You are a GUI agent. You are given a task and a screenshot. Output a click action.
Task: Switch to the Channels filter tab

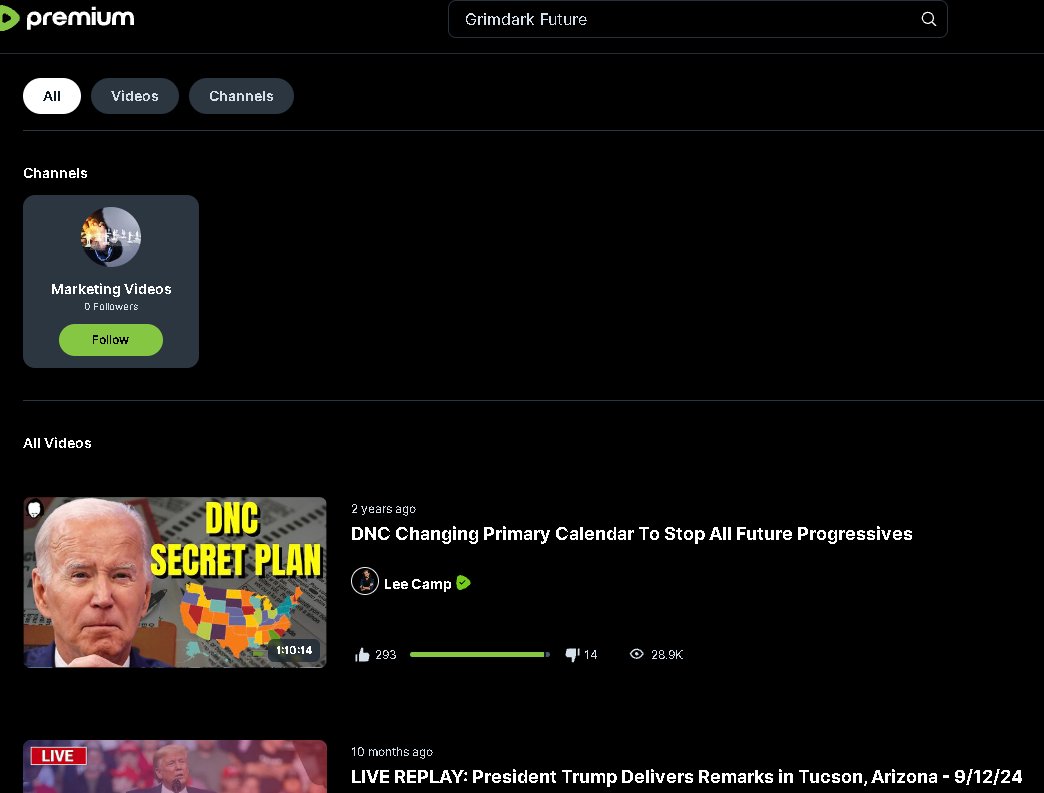tap(241, 96)
